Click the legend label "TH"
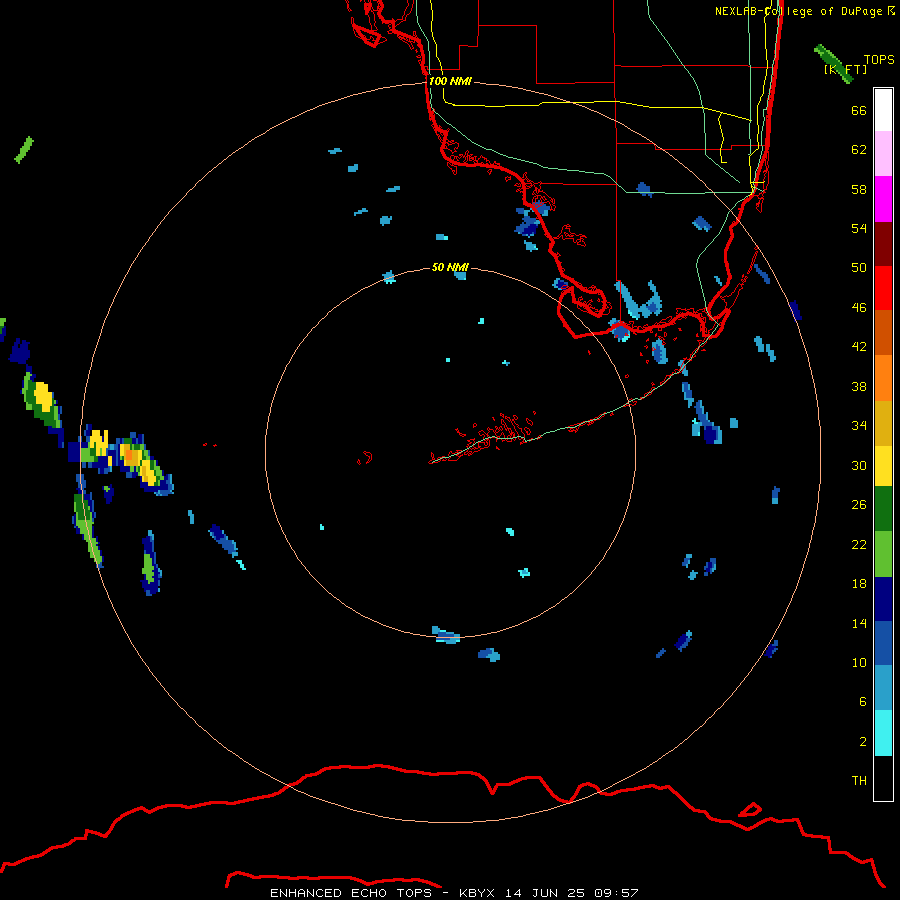Viewport: 900px width, 900px height. [x=859, y=780]
